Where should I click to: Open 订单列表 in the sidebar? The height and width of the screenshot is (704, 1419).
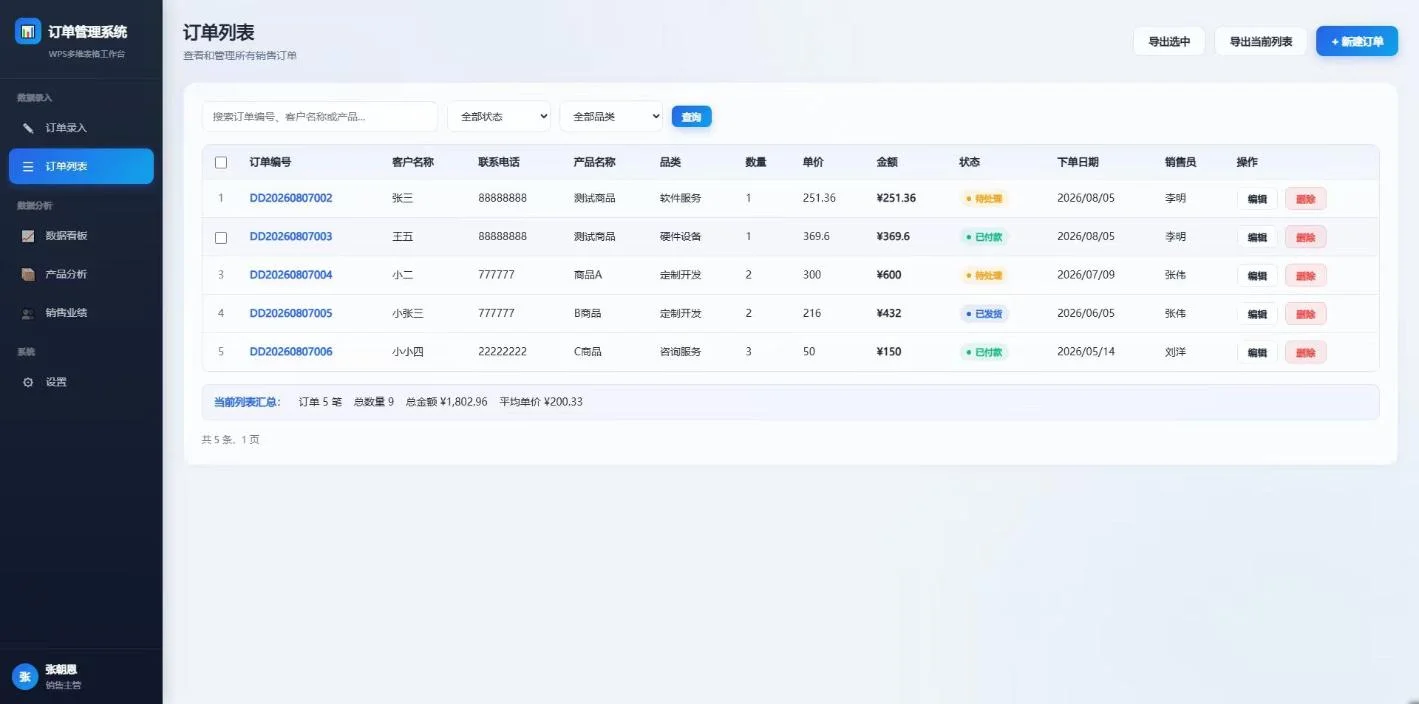coord(81,166)
